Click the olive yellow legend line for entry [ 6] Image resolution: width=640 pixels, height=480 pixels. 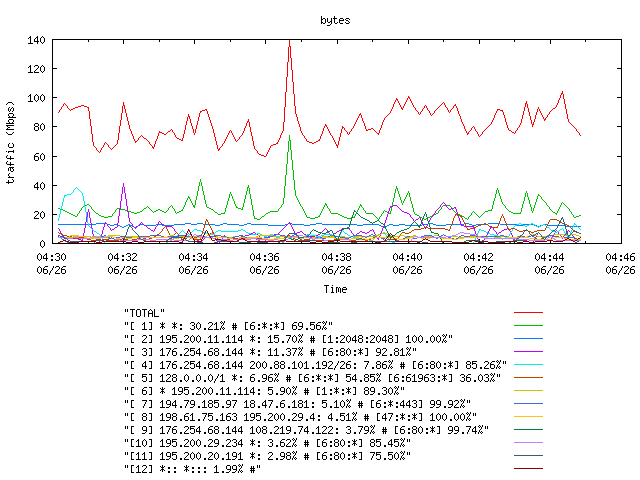[x=528, y=391]
